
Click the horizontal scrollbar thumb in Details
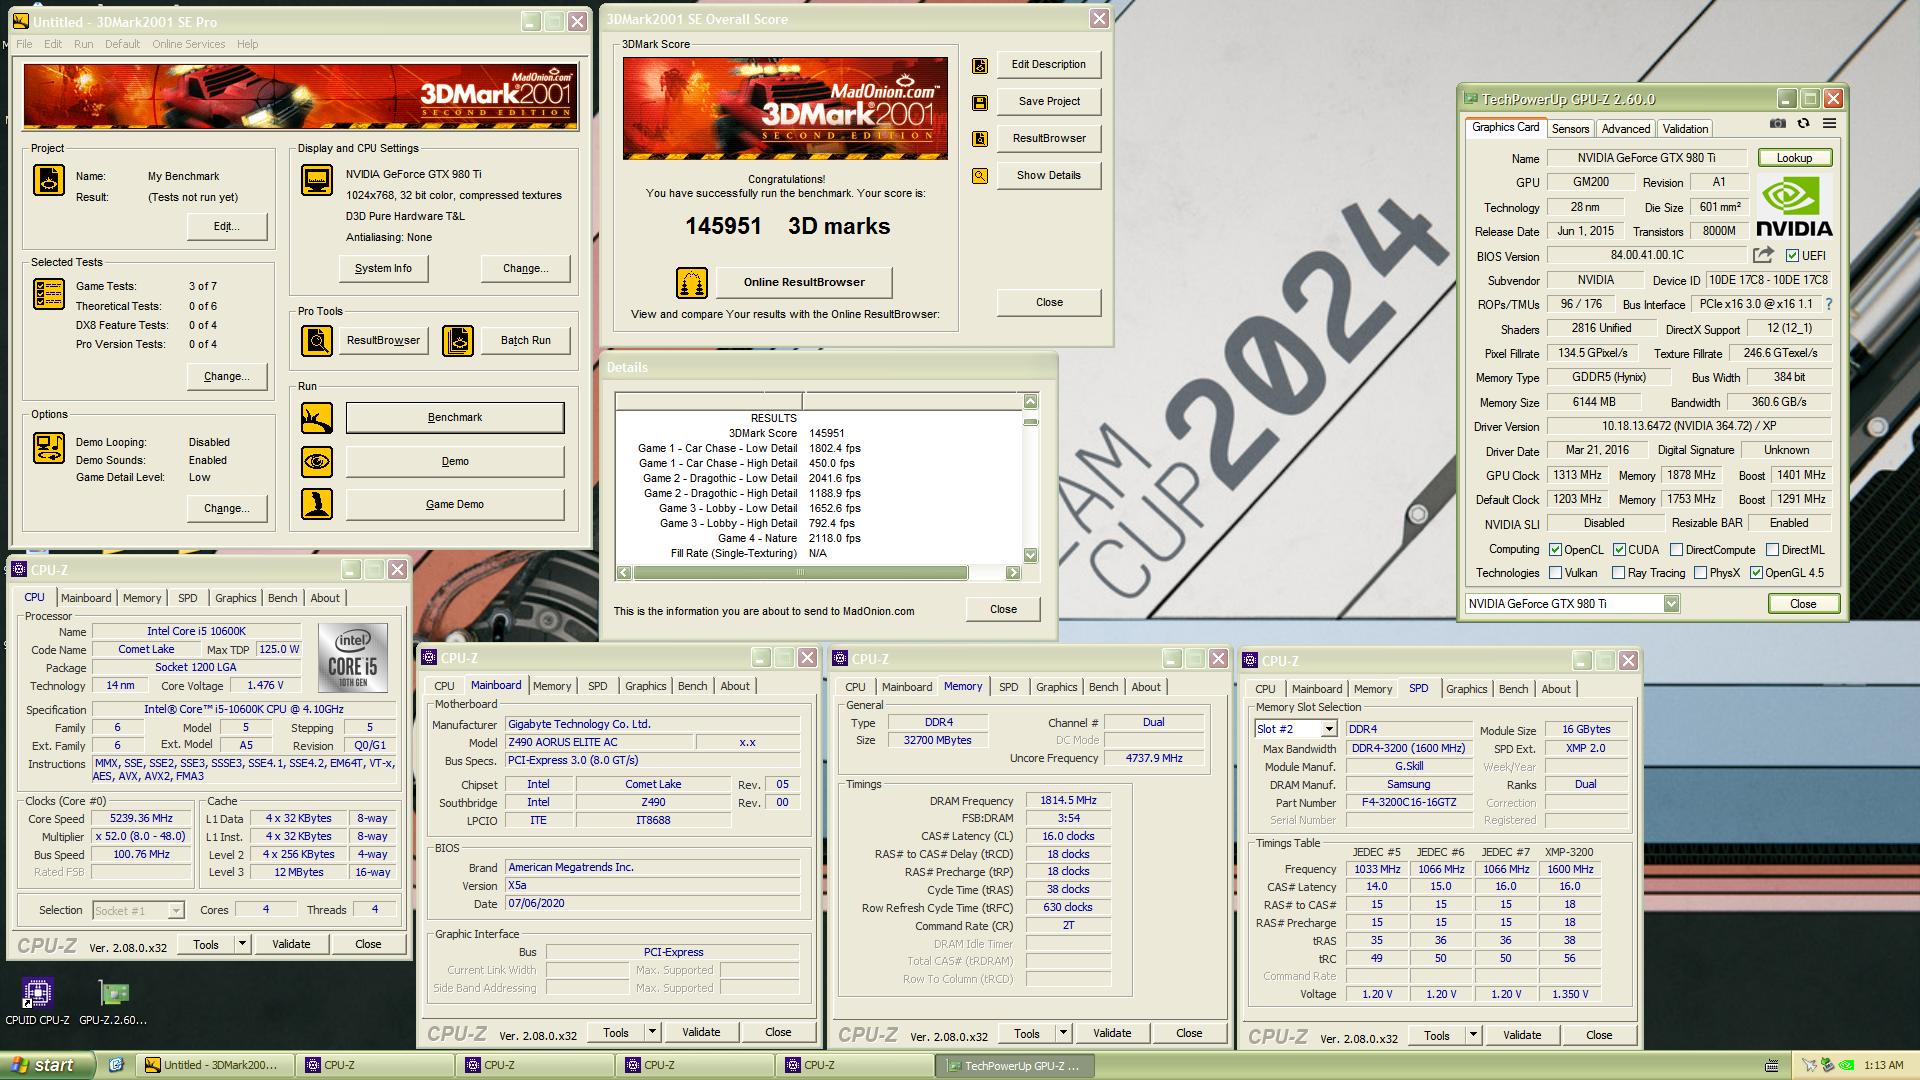[x=800, y=573]
